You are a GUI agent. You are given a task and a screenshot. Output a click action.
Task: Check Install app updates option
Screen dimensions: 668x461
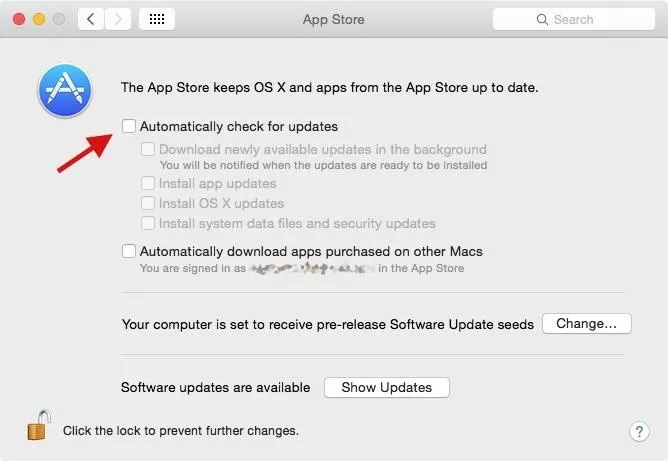click(x=149, y=184)
